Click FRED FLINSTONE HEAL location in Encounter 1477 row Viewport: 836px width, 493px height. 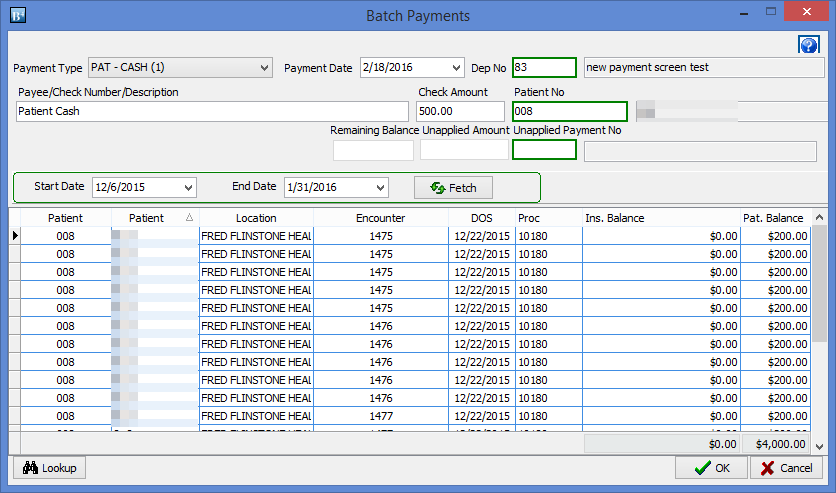(x=256, y=416)
